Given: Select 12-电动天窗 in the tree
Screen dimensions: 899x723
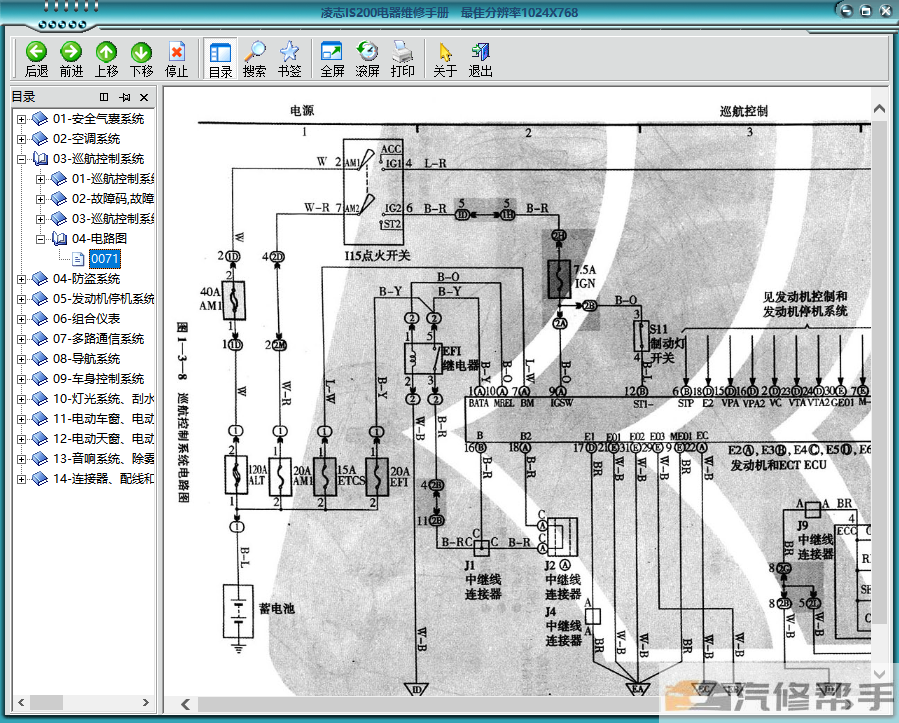Looking at the screenshot, I should tap(103, 439).
